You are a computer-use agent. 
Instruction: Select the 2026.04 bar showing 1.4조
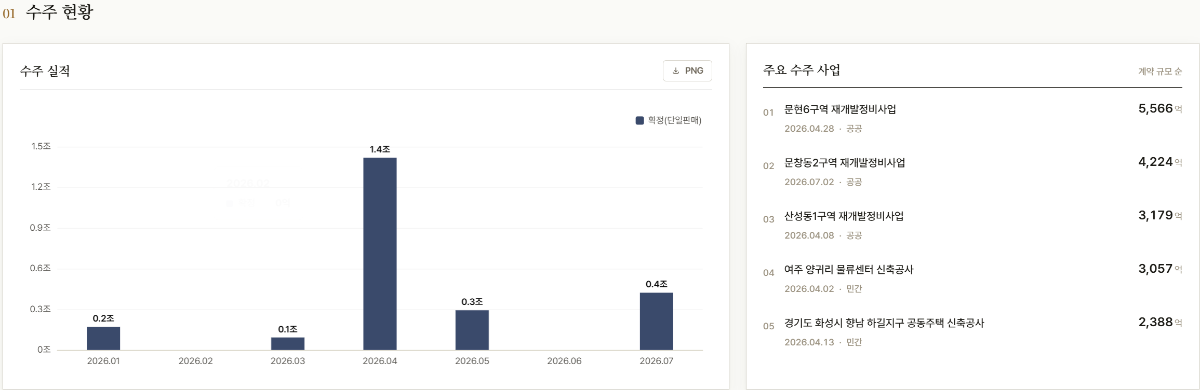click(380, 254)
